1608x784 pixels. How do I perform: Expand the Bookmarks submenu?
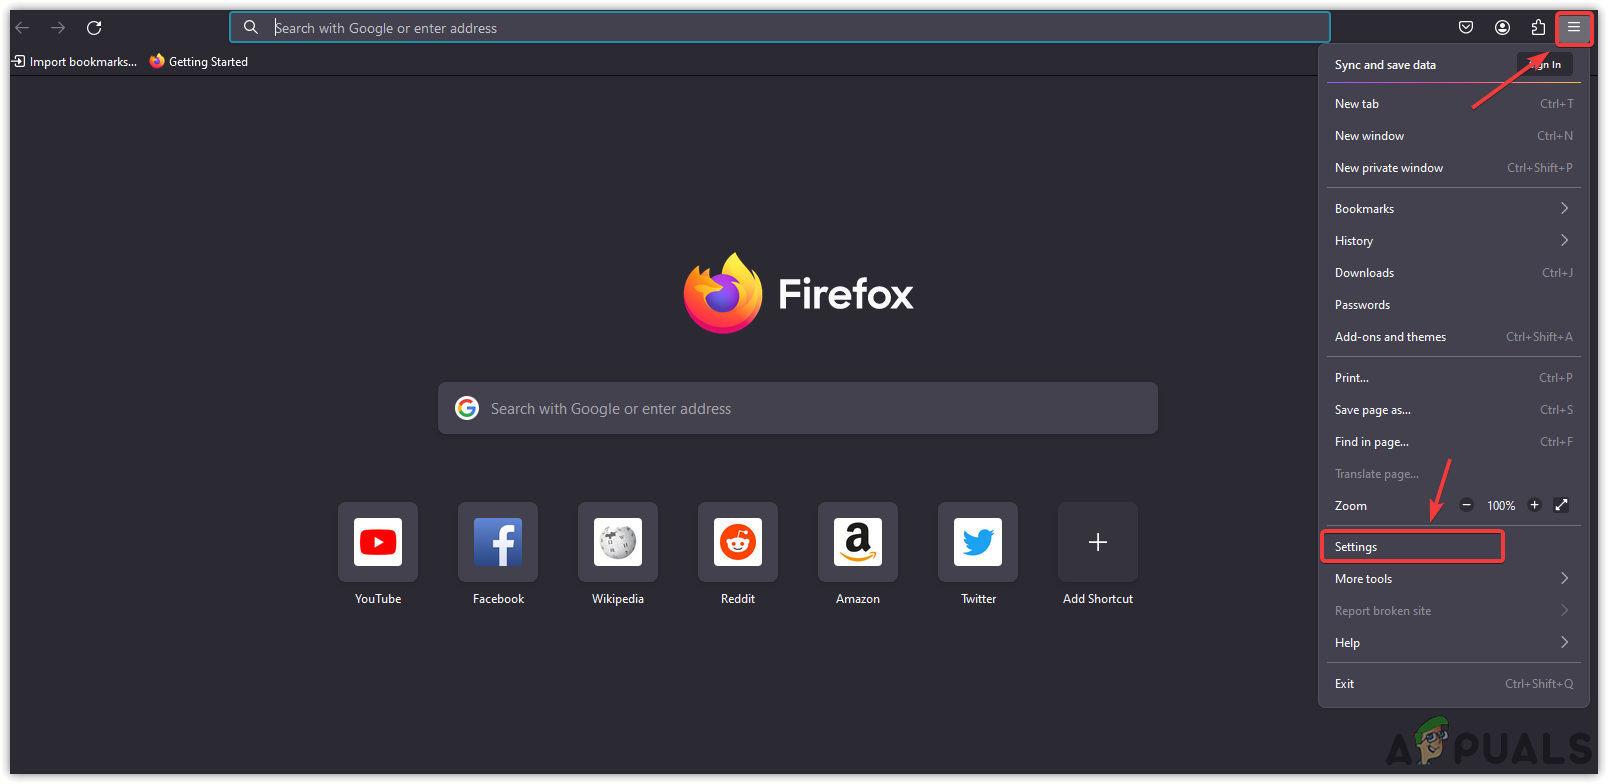point(1454,209)
